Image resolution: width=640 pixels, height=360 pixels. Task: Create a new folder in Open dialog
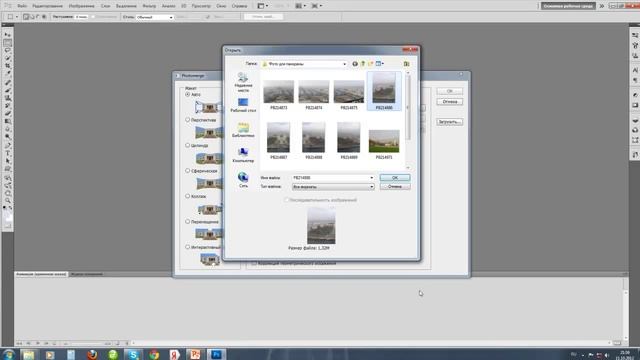tap(370, 64)
